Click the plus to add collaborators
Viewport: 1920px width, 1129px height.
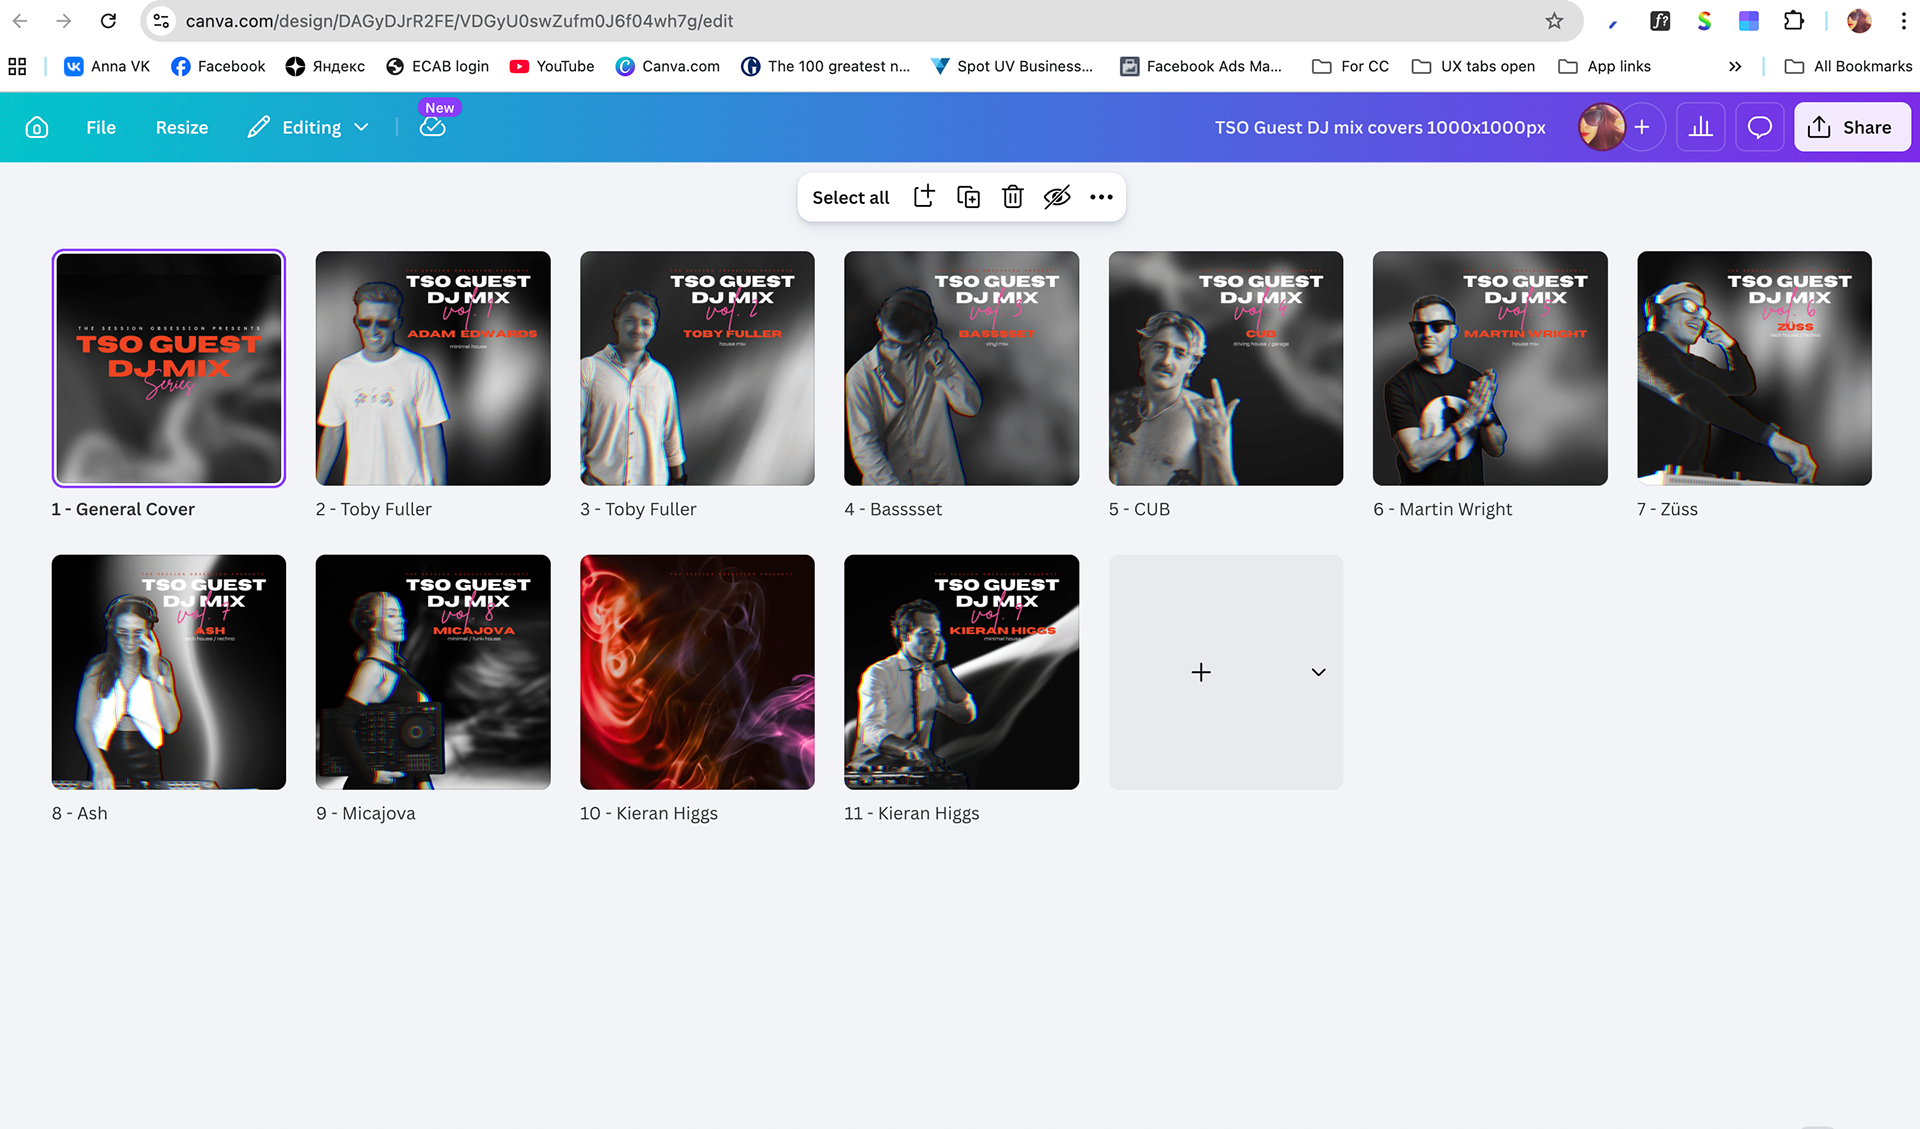(1642, 127)
